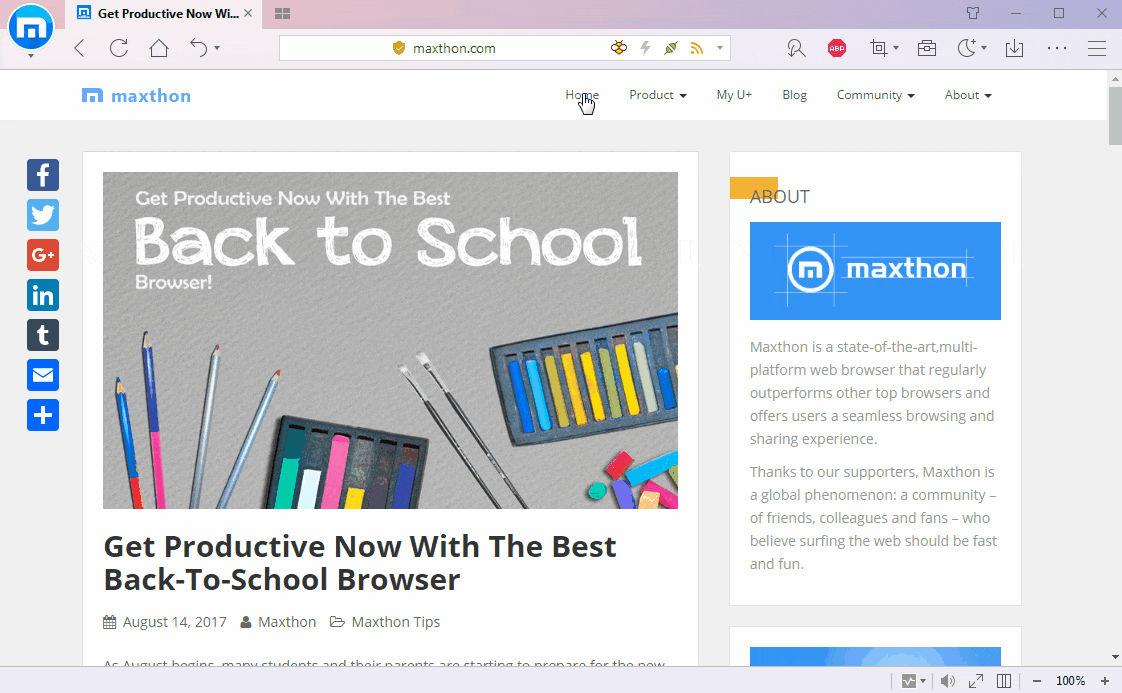Go to the Home nav item
This screenshot has height=693, width=1122.
click(582, 94)
